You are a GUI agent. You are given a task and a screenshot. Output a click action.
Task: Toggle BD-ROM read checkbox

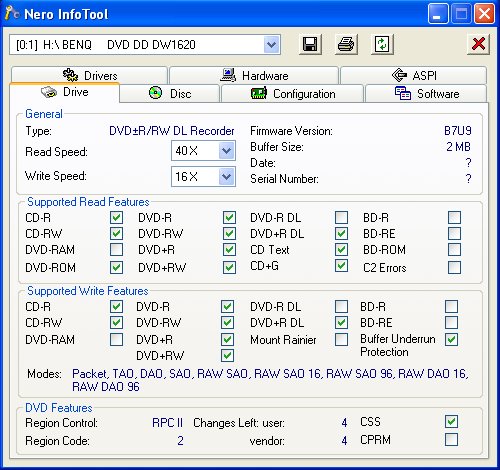pyautogui.click(x=455, y=249)
